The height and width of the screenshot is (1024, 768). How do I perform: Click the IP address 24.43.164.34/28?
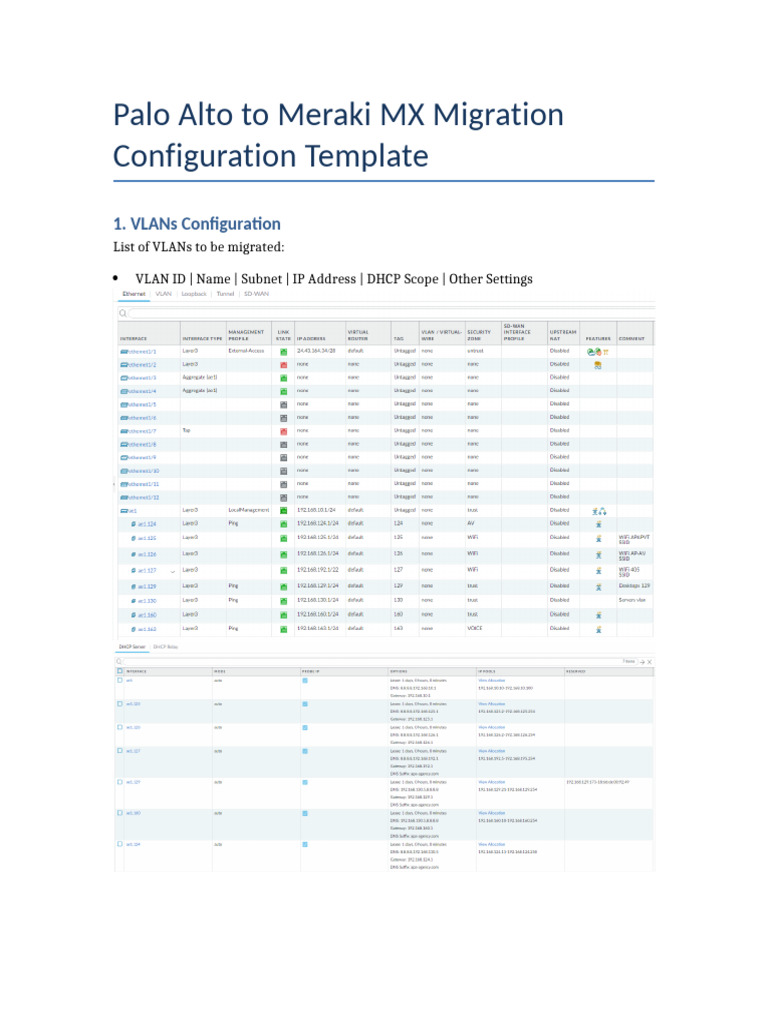(316, 351)
